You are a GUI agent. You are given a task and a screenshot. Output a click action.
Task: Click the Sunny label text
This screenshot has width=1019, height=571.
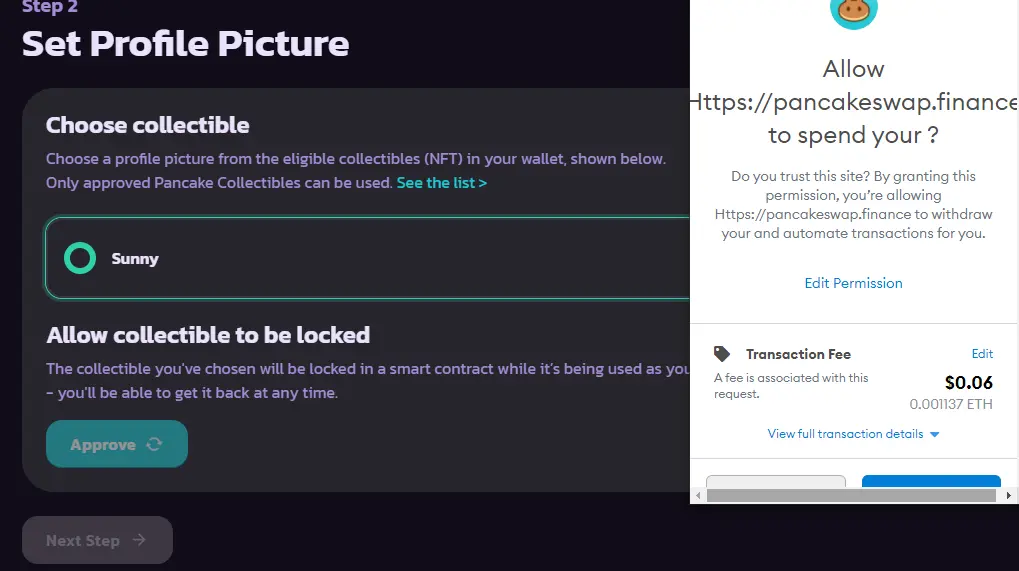tap(135, 259)
